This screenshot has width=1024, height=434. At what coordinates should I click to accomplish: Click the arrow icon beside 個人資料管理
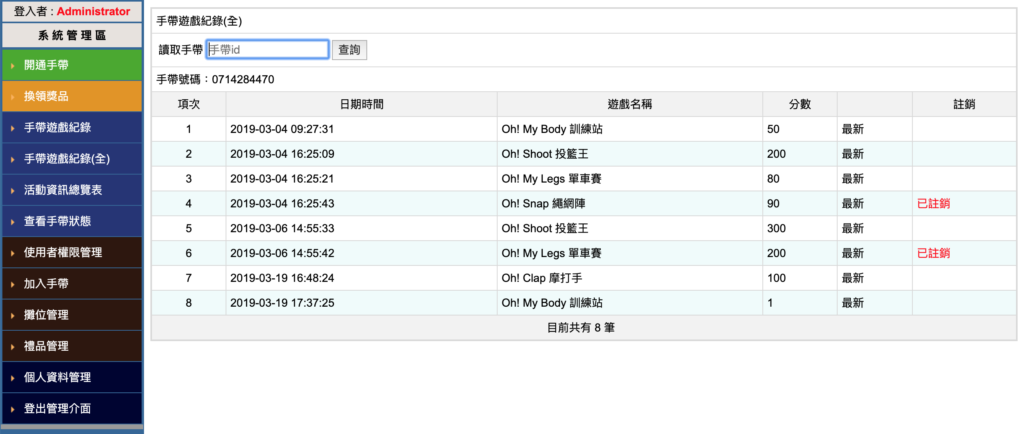[x=12, y=379]
